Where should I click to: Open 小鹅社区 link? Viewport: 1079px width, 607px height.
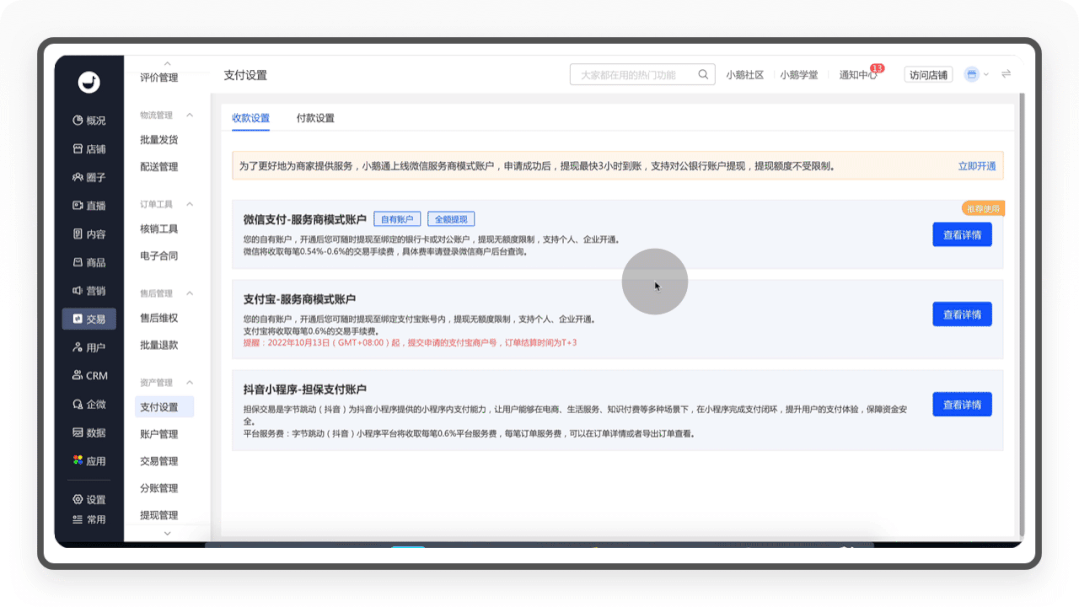[x=745, y=74]
